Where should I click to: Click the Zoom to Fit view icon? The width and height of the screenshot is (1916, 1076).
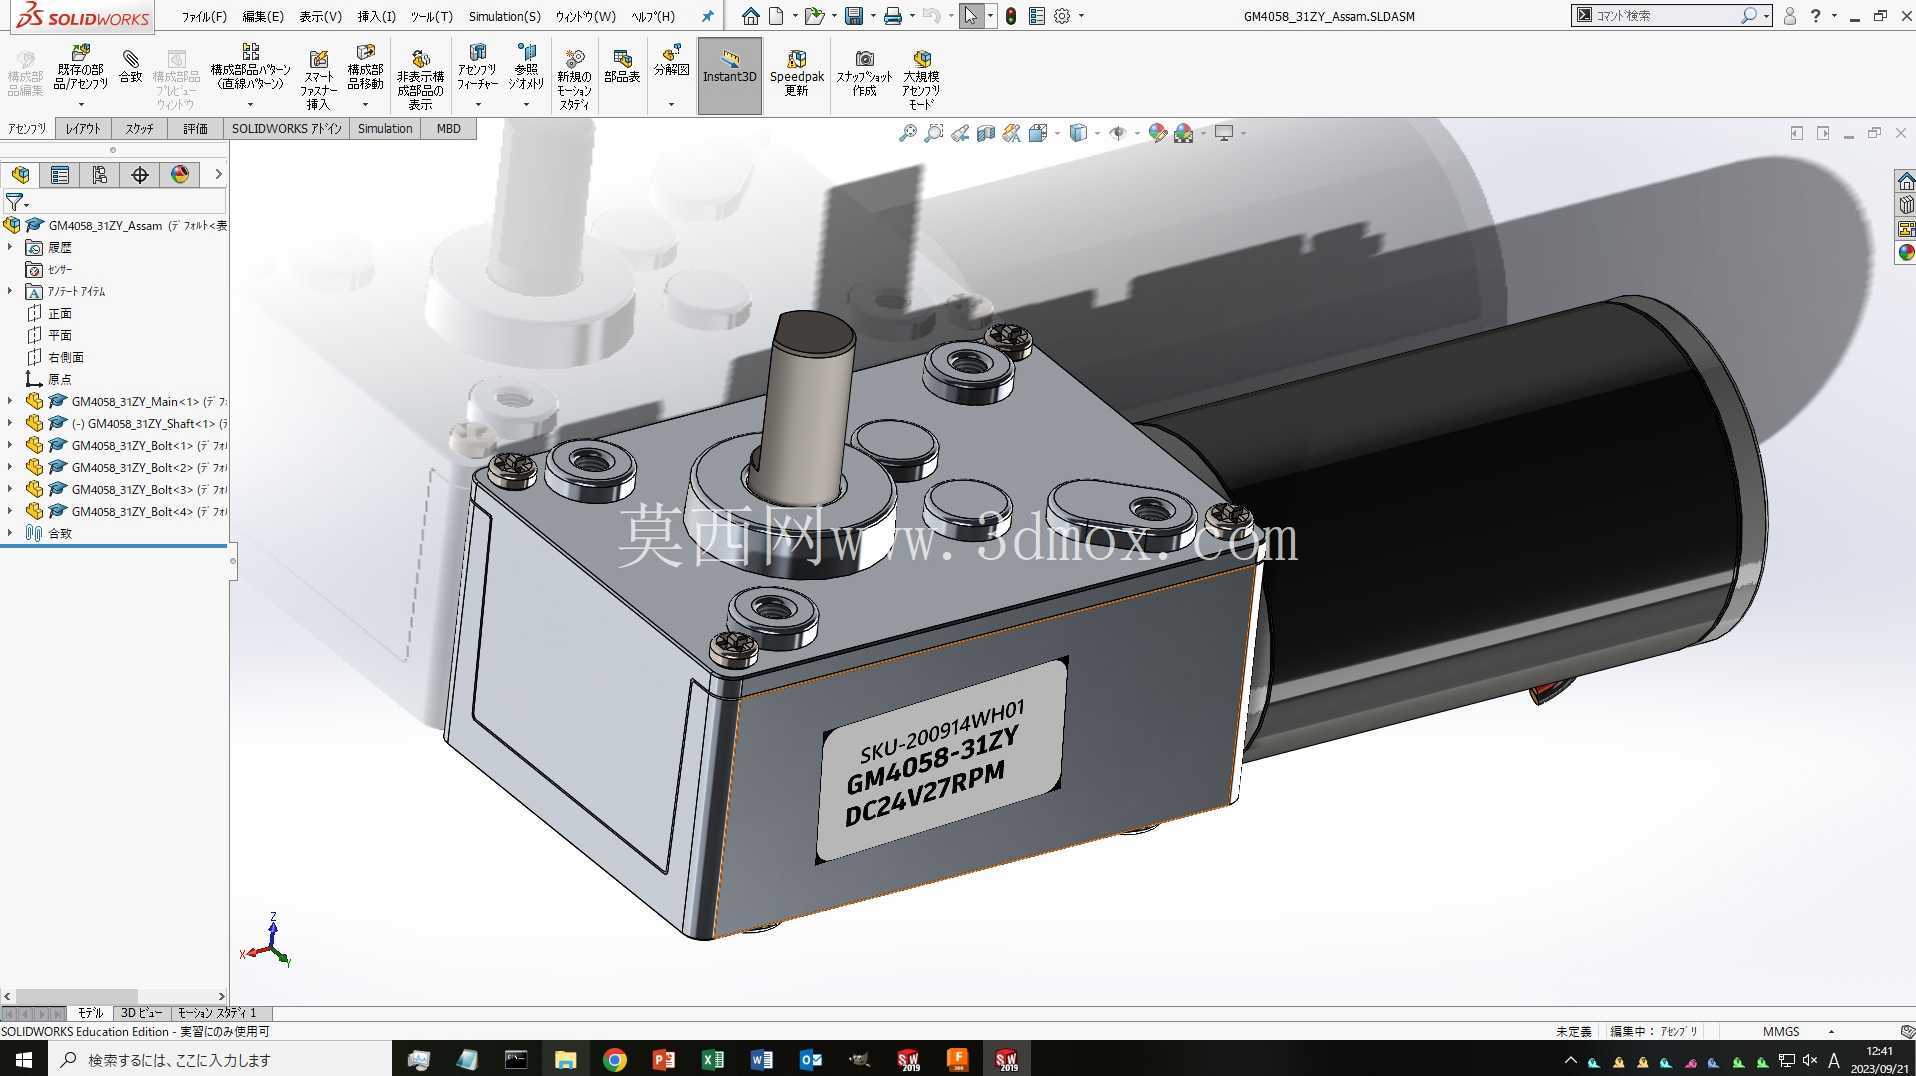tap(907, 133)
